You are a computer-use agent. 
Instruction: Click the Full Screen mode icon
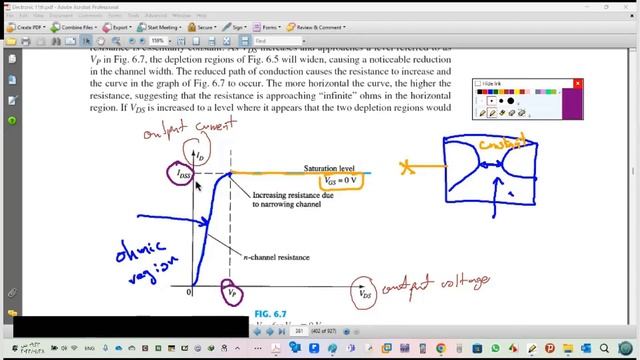tap(227, 41)
